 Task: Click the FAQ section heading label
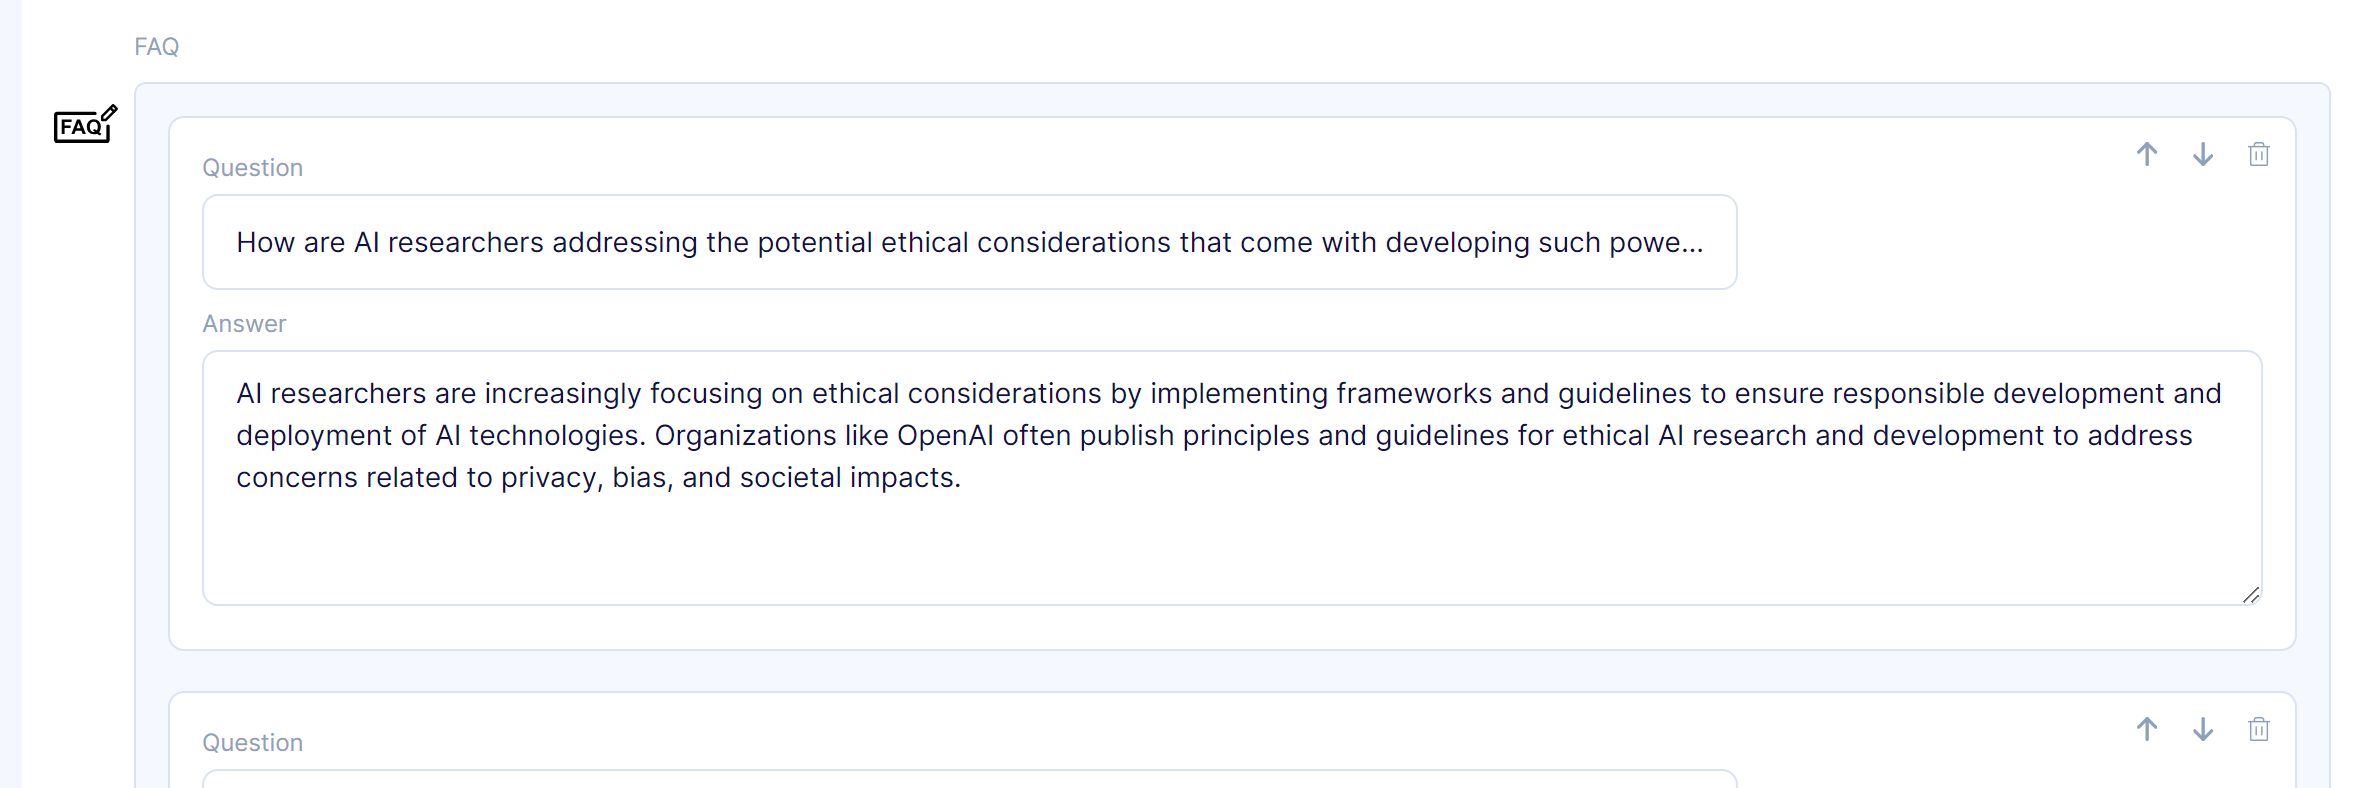point(157,47)
